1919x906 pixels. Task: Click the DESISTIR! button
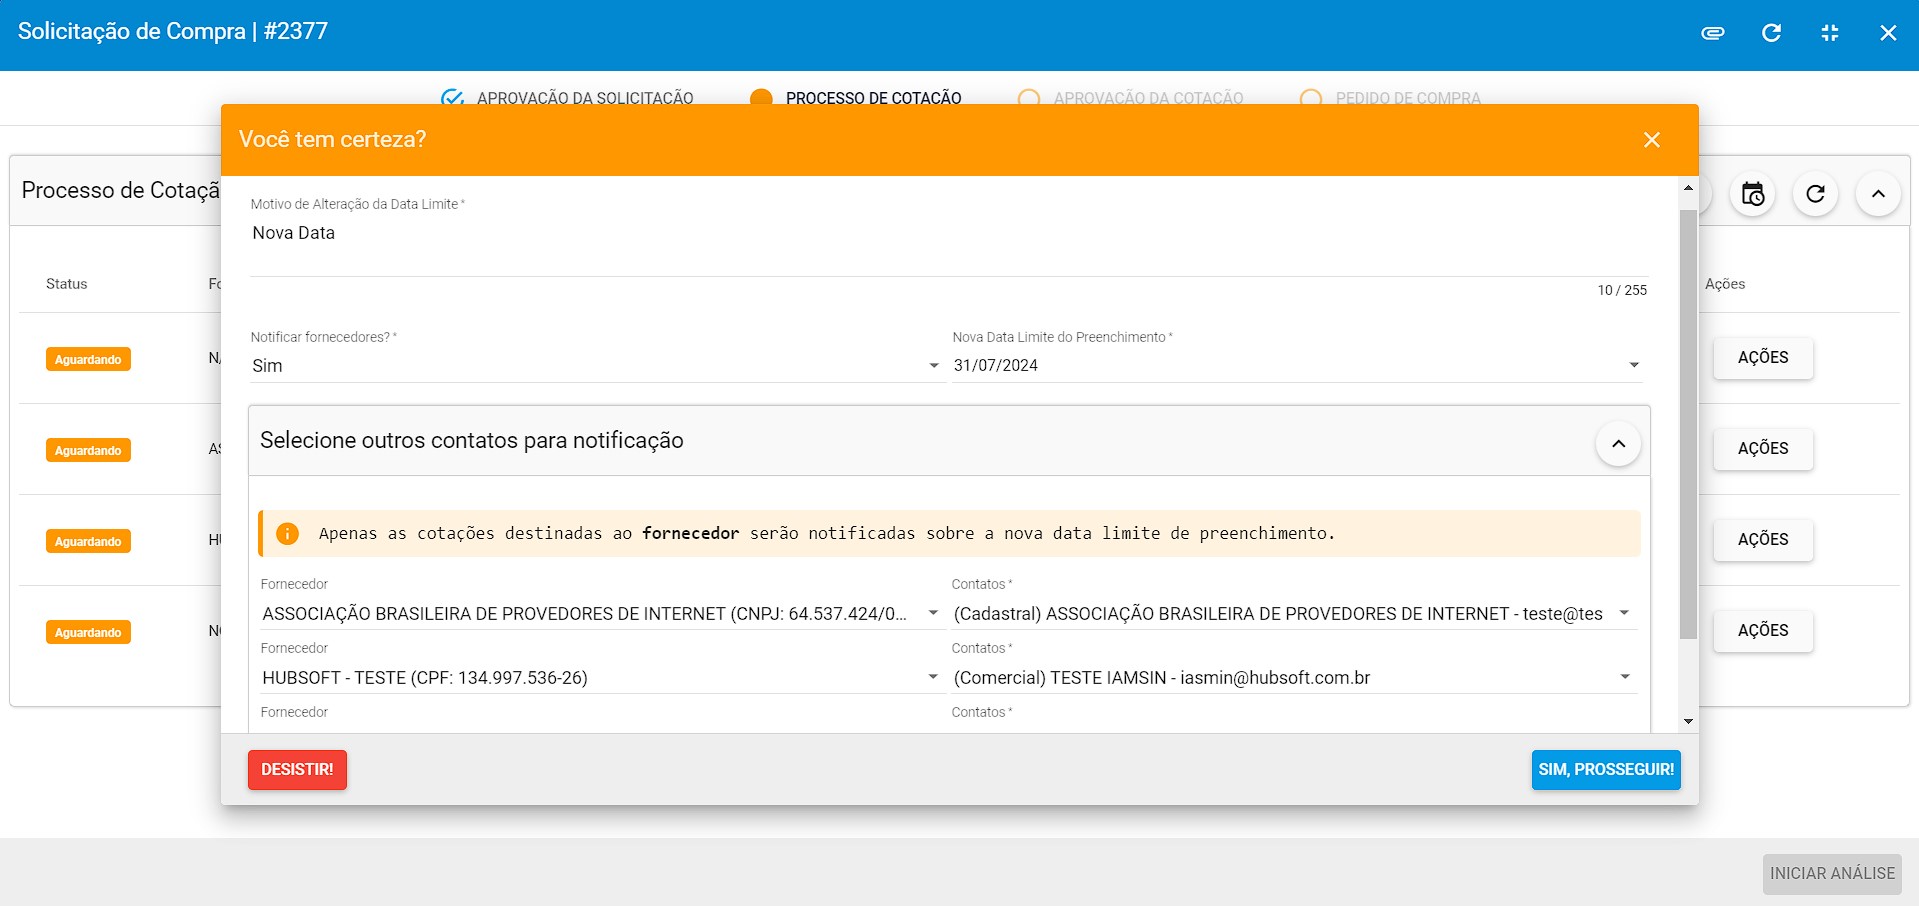297,770
